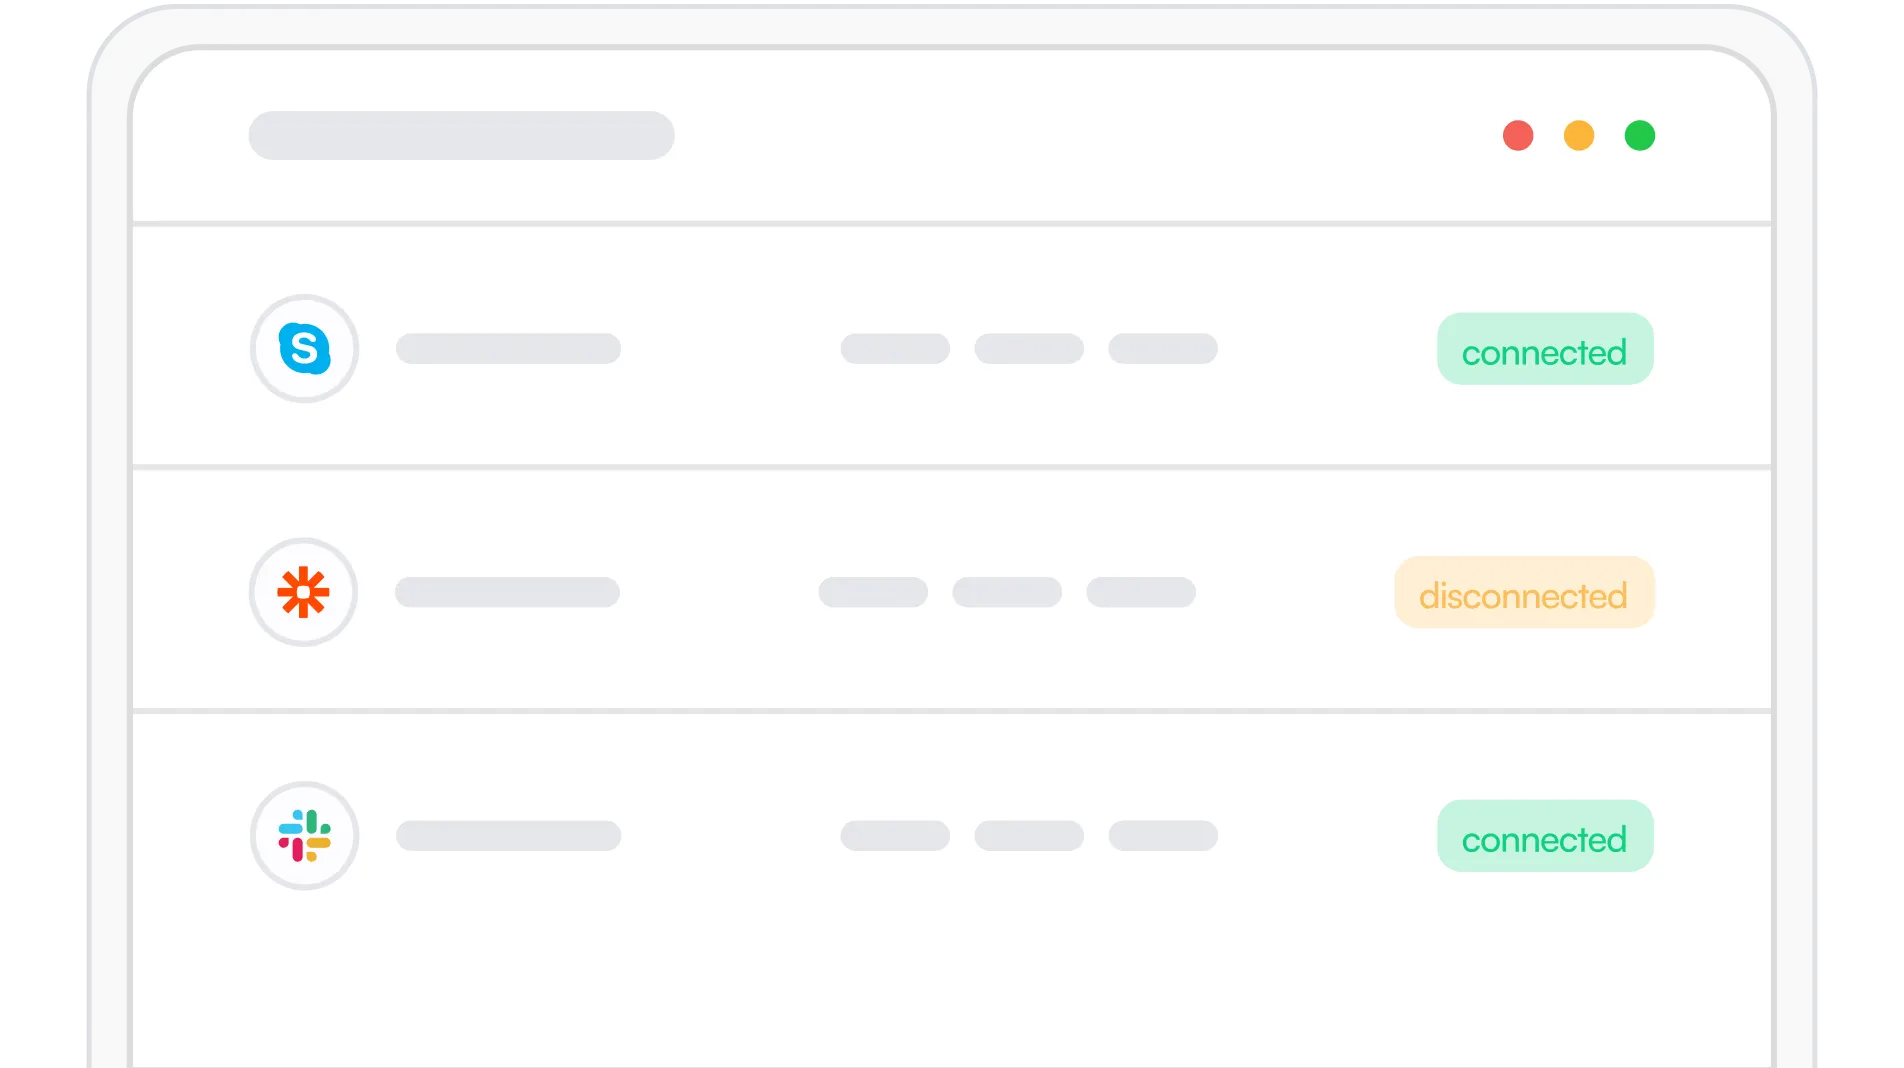This screenshot has width=1904, height=1068.
Task: Click the Skype app icon
Action: [304, 349]
